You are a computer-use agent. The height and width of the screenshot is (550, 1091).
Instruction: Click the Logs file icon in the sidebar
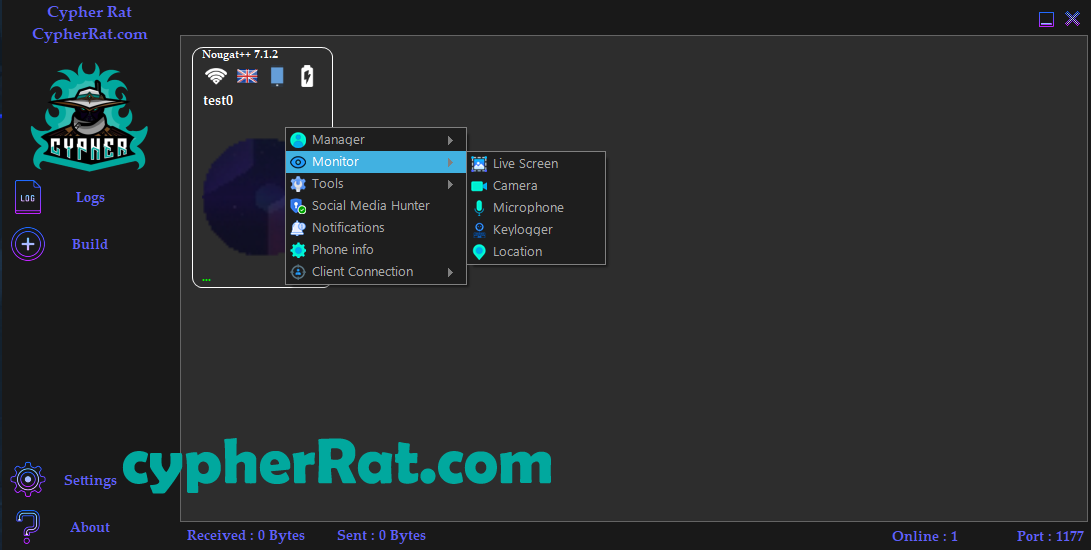pos(28,197)
